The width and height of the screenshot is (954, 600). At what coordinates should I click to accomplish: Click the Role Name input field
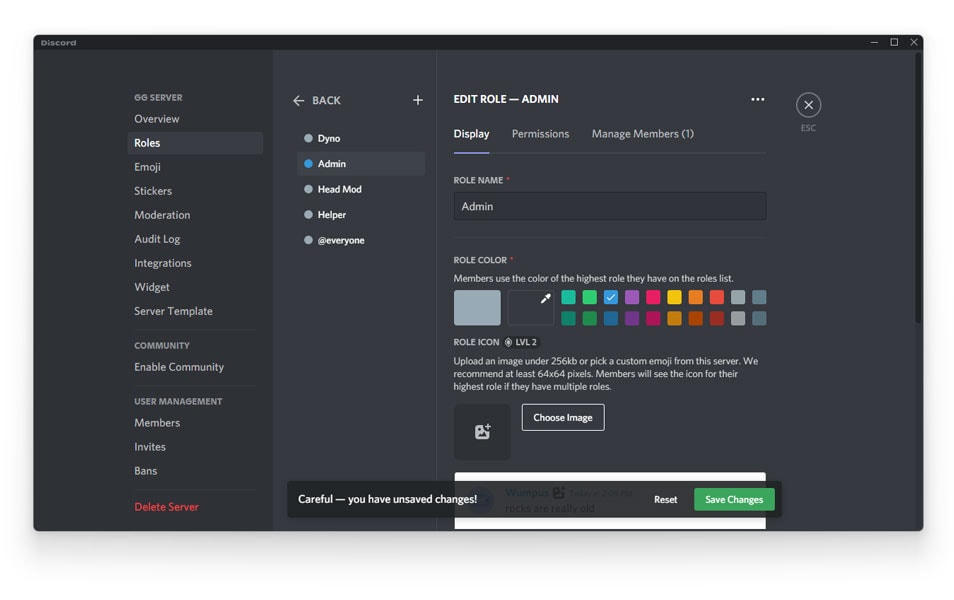610,206
